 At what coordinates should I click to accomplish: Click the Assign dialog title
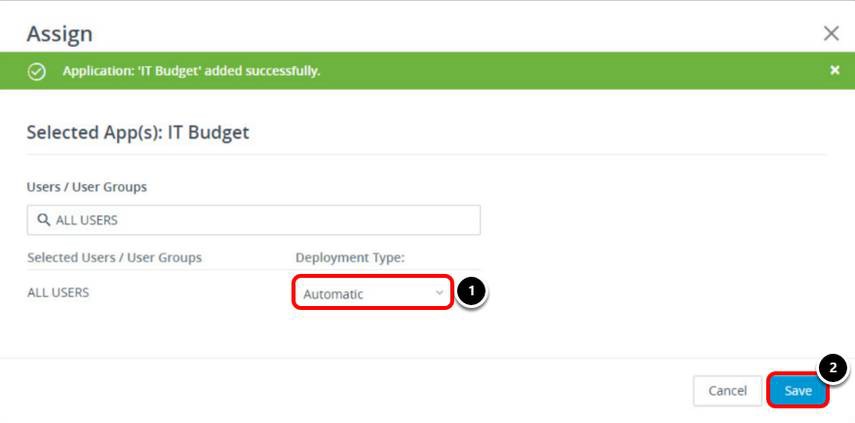click(59, 34)
